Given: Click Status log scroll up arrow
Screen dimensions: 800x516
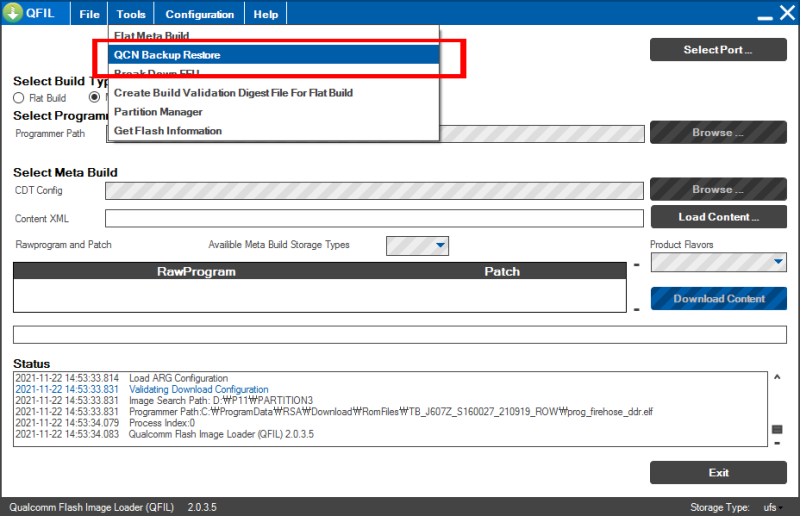Looking at the screenshot, I should coord(777,377).
